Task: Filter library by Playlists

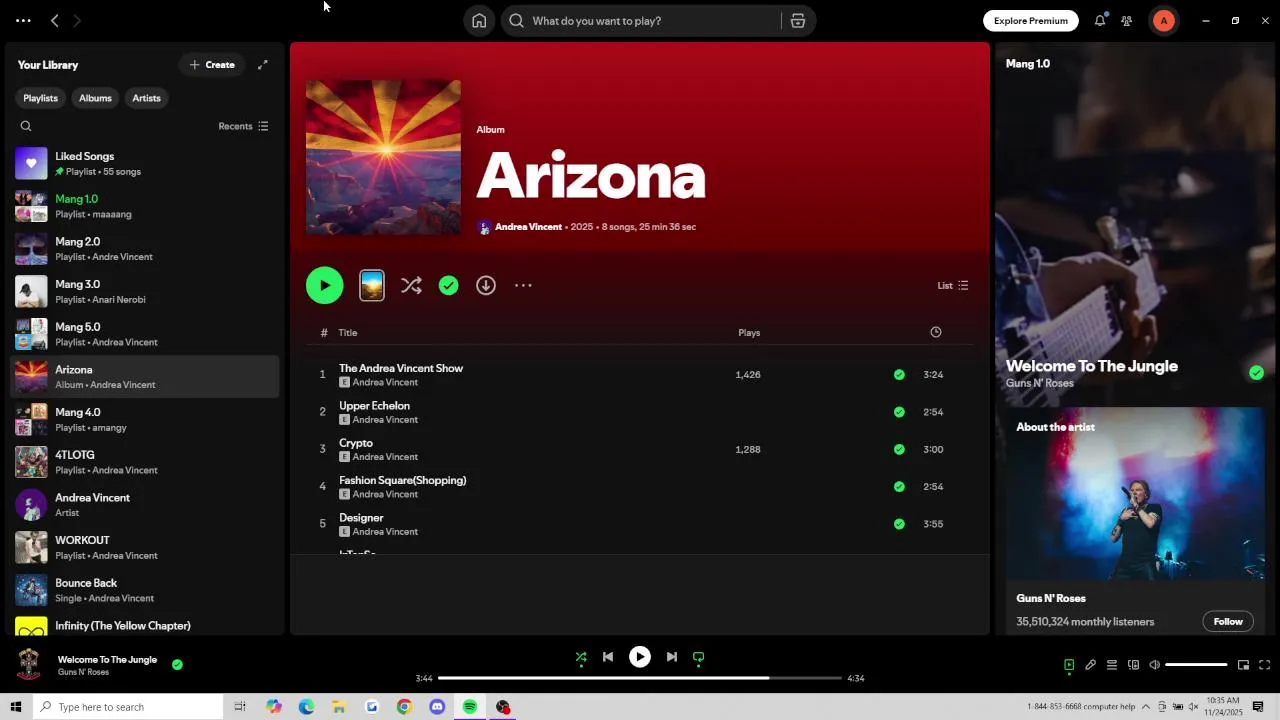Action: pyautogui.click(x=40, y=98)
